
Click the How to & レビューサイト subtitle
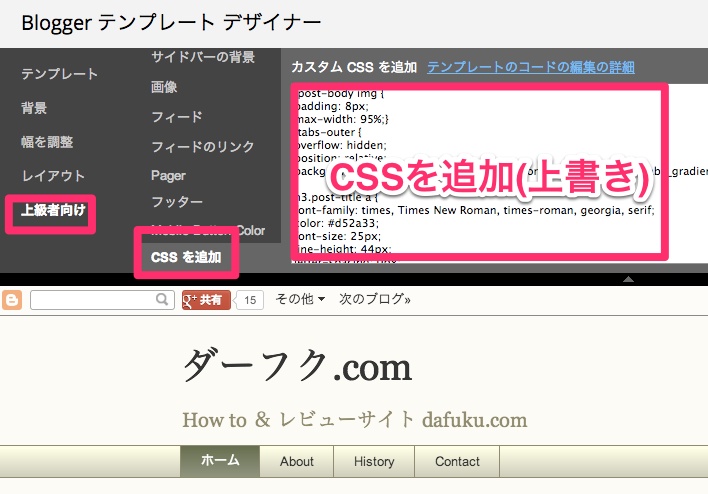[354, 419]
